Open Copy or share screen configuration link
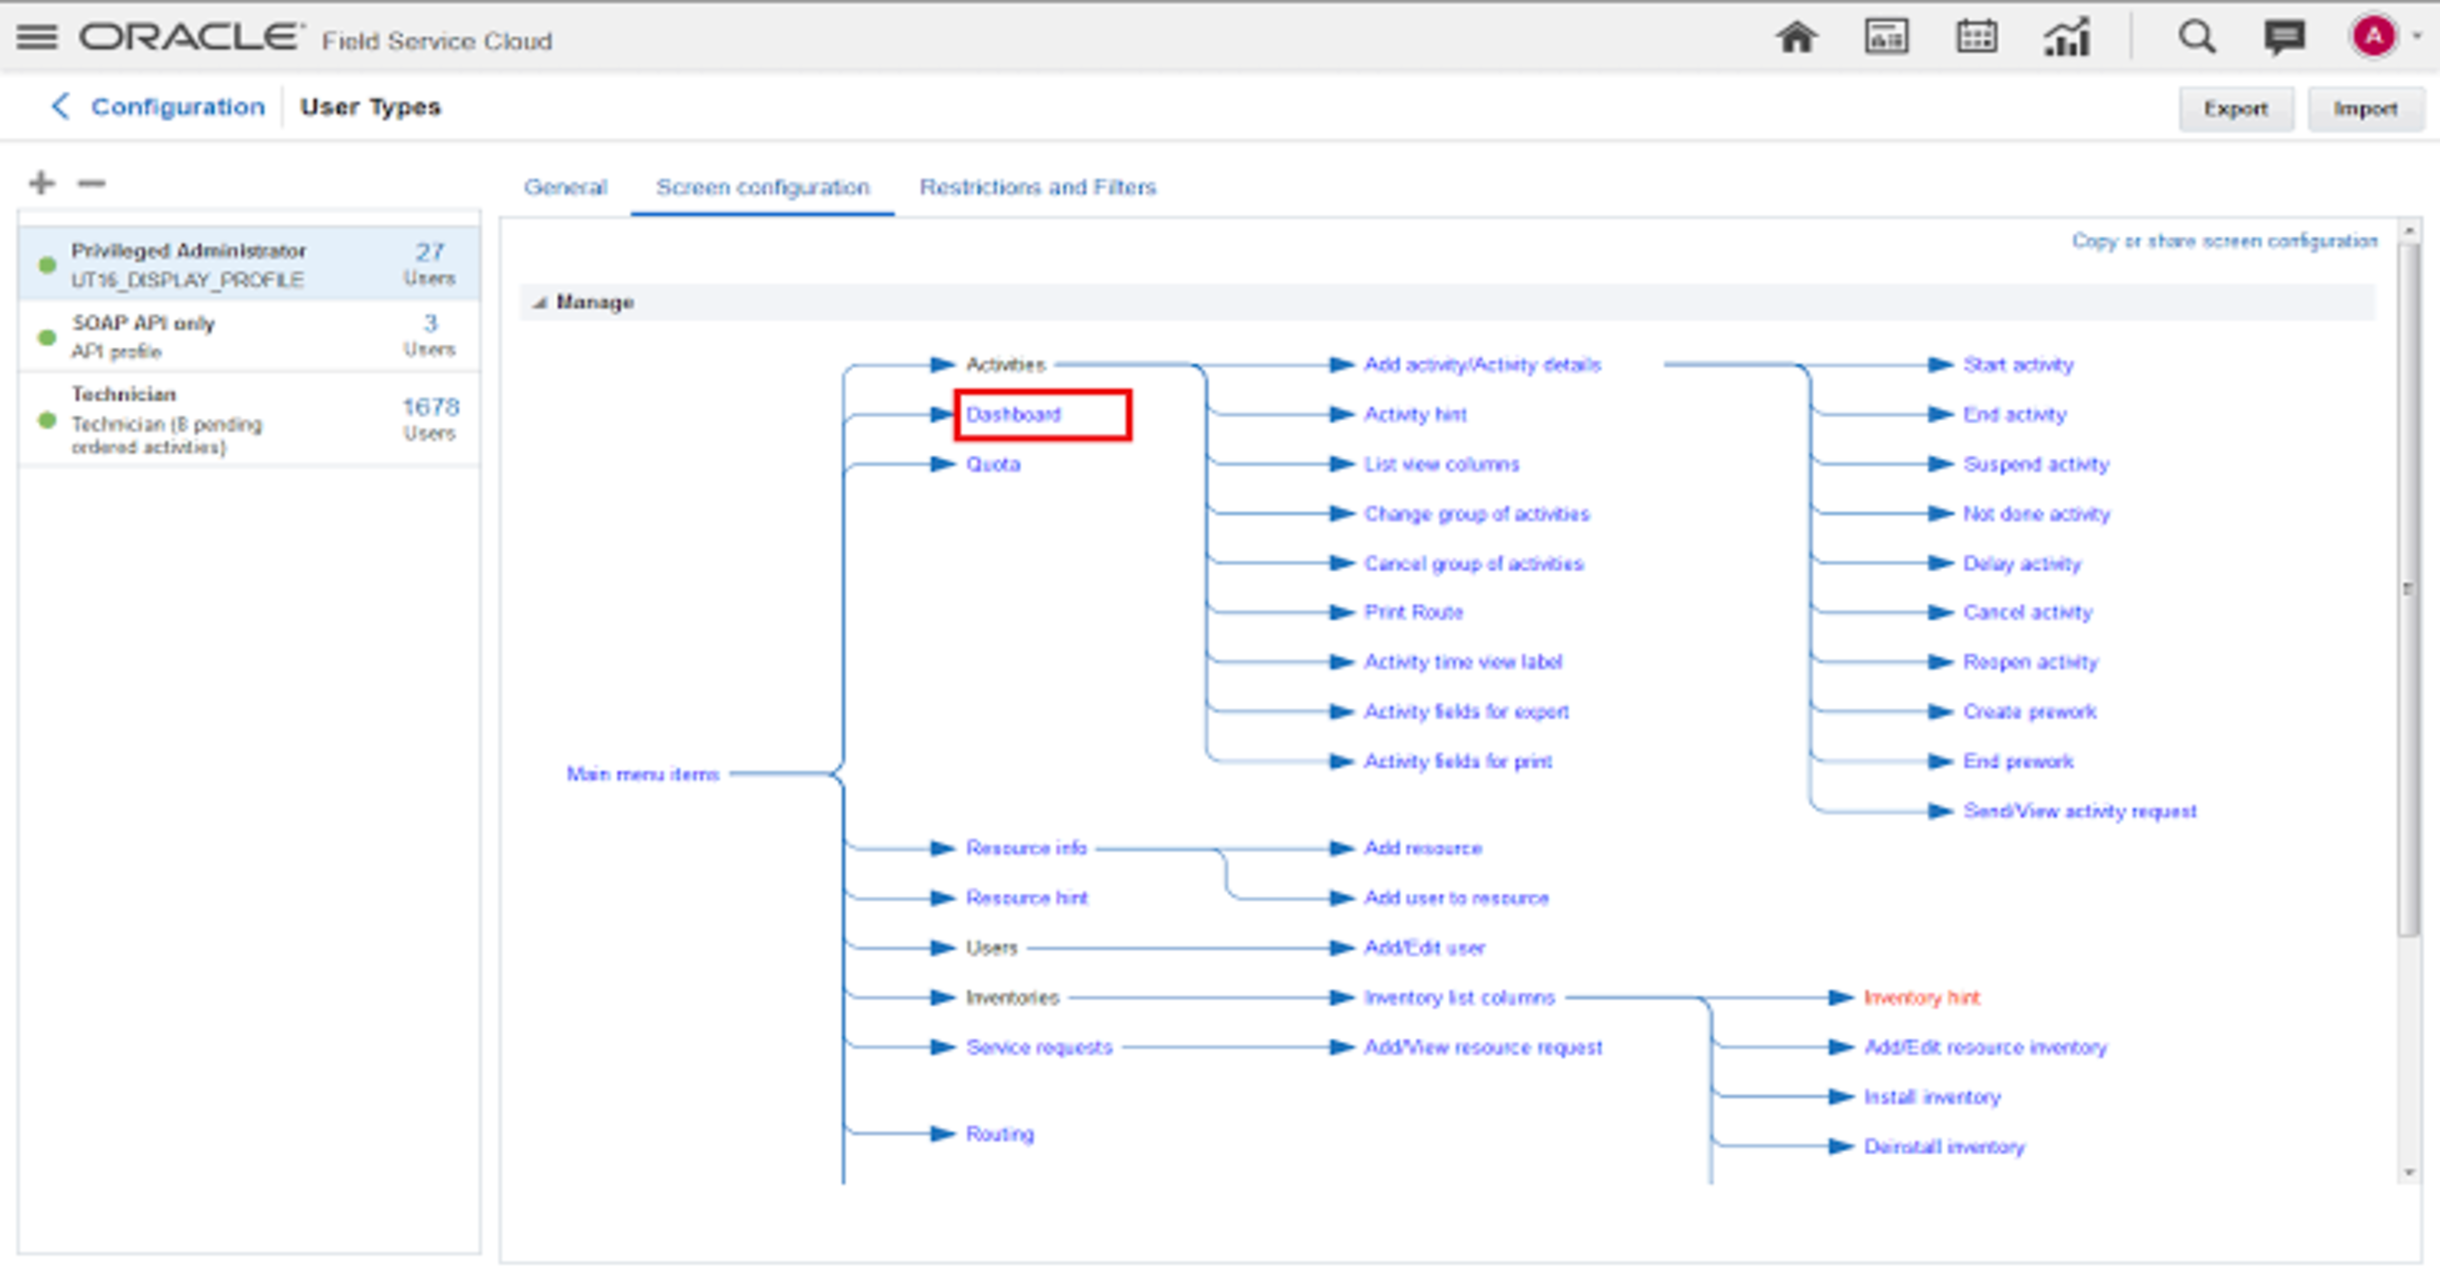This screenshot has width=2440, height=1280. tap(2224, 241)
